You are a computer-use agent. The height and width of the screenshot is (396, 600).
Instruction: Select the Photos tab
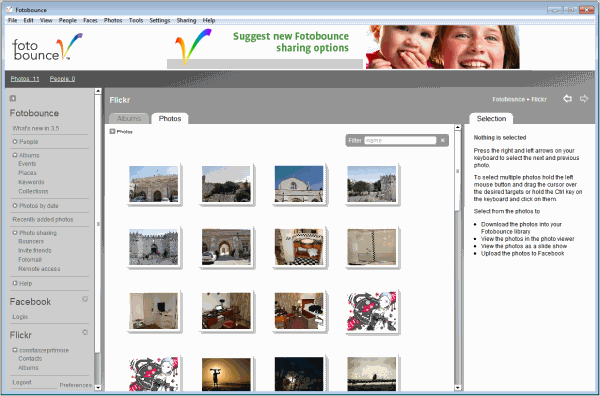(x=170, y=119)
